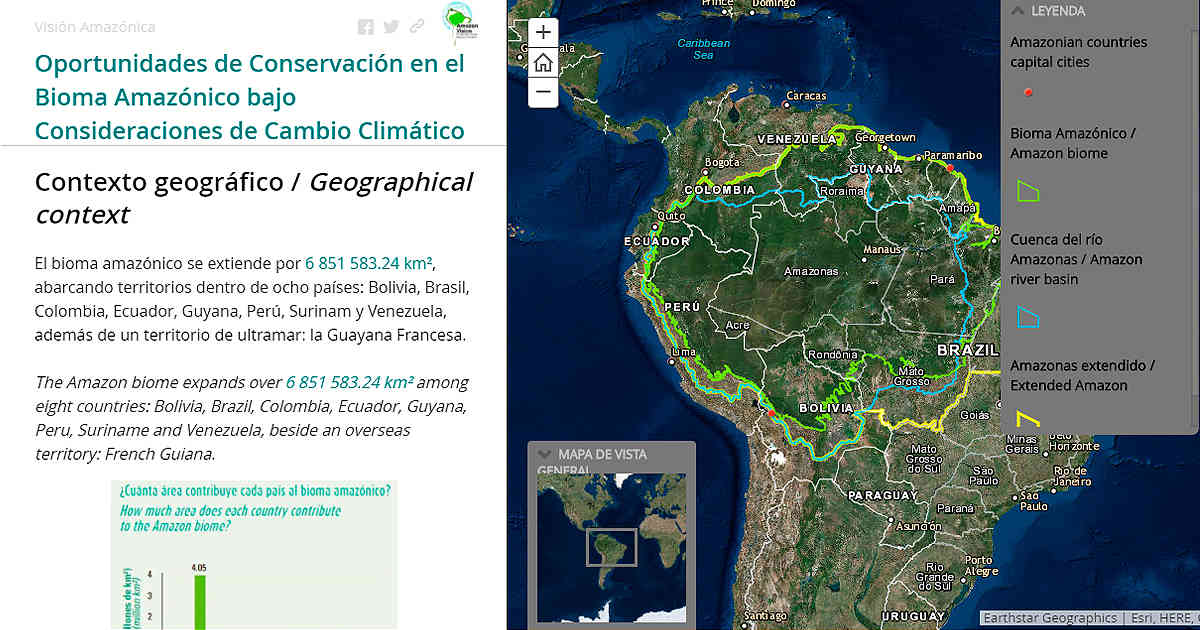Copy the story link via chain icon
The height and width of the screenshot is (630, 1200).
tap(417, 27)
